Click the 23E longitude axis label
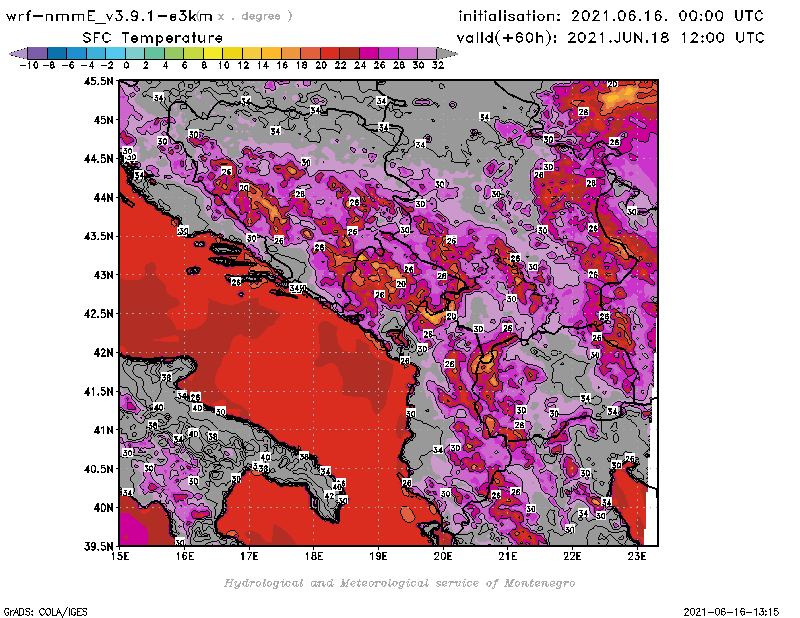Image resolution: width=800 pixels, height=618 pixels. (637, 556)
